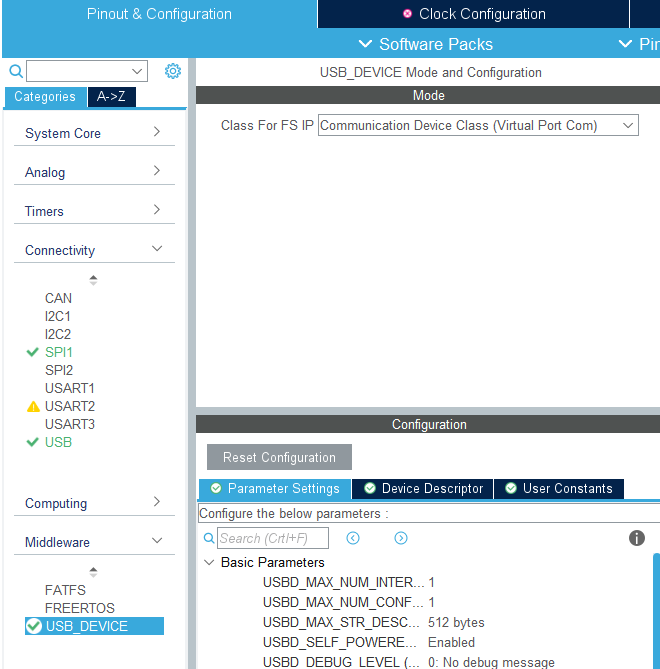The height and width of the screenshot is (669, 660).
Task: Select USART1 peripheral
Action: (x=70, y=388)
